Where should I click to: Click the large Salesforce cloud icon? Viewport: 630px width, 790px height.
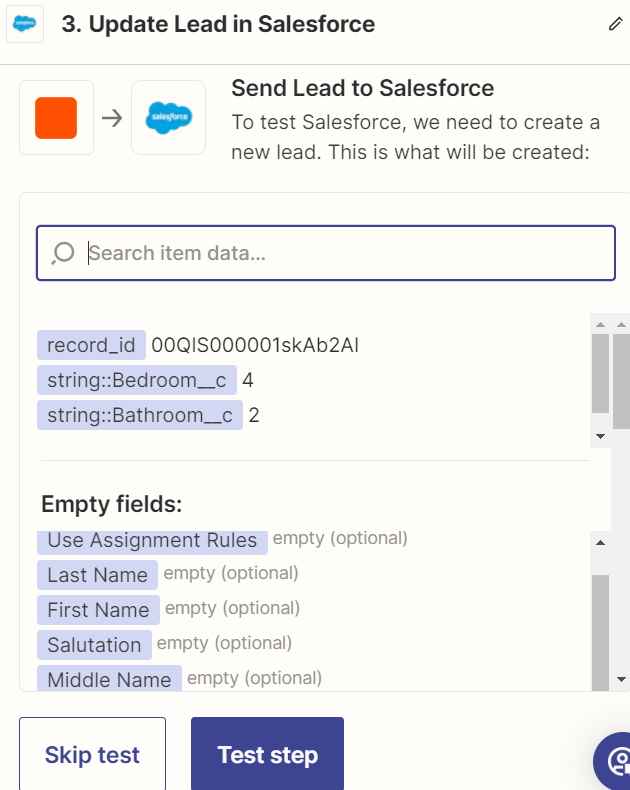(x=169, y=117)
